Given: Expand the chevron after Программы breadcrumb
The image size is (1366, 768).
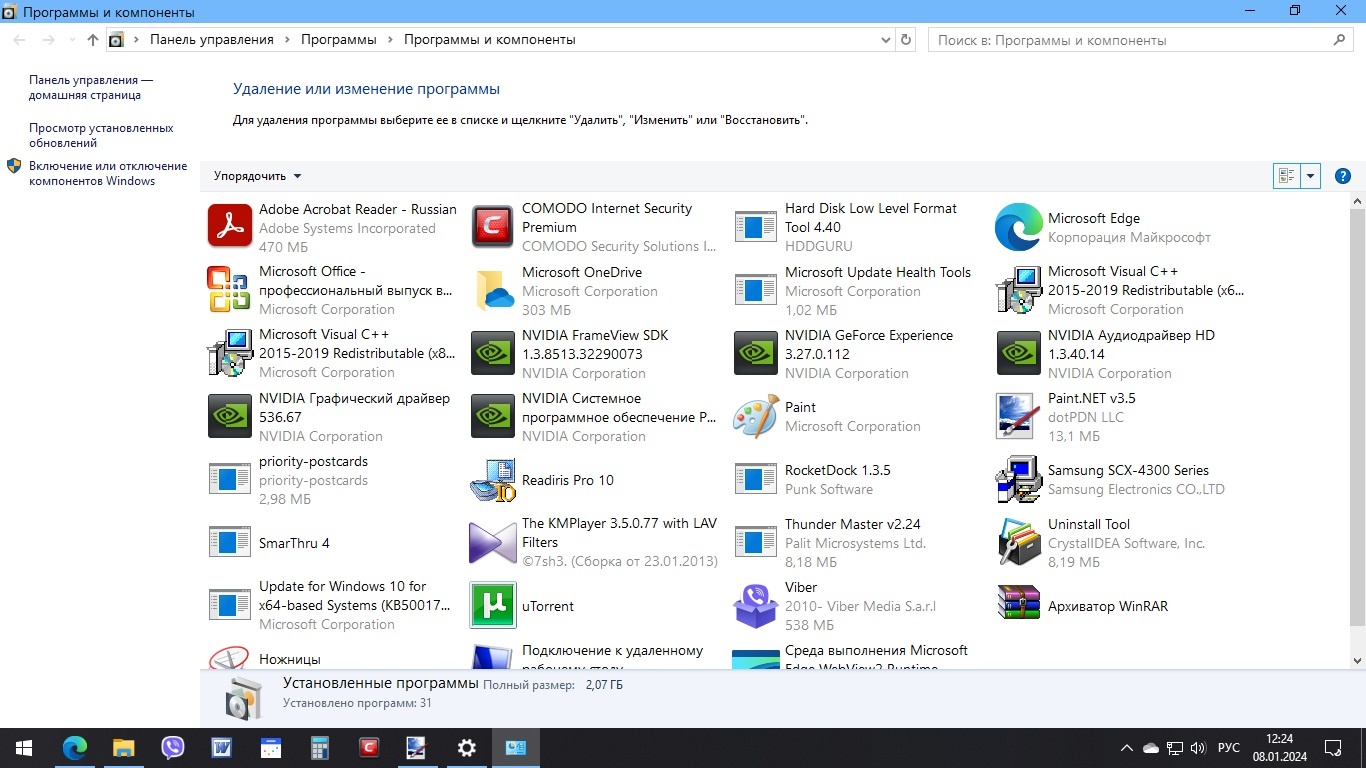Looking at the screenshot, I should (390, 40).
